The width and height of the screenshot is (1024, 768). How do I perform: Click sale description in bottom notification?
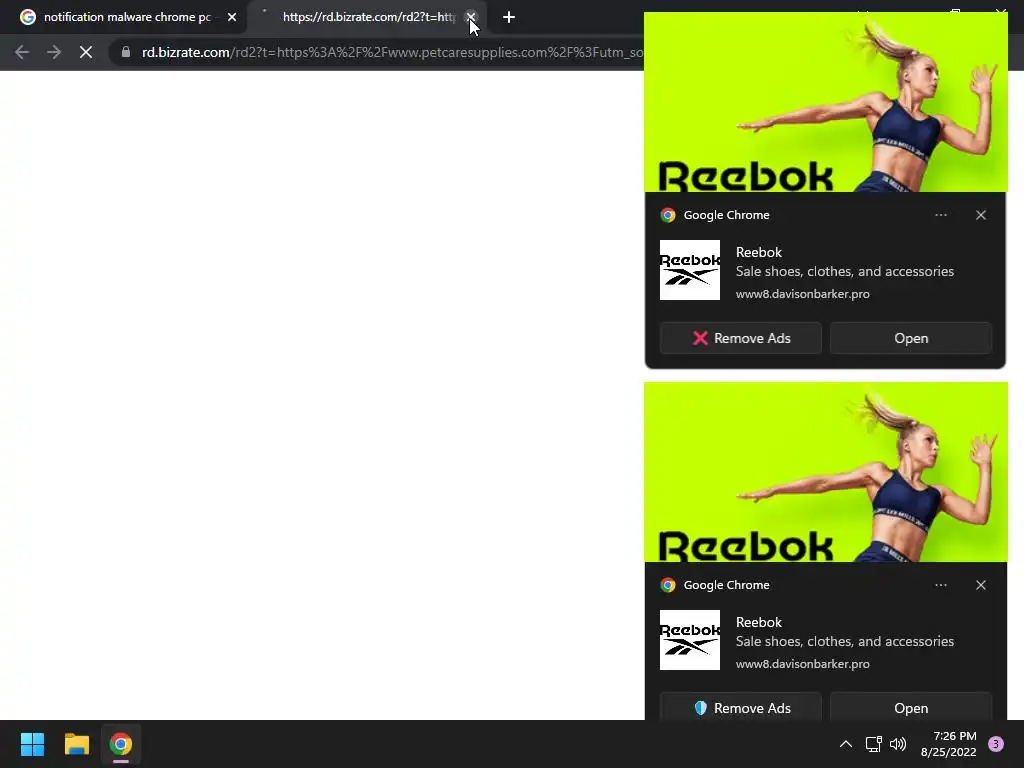(844, 641)
